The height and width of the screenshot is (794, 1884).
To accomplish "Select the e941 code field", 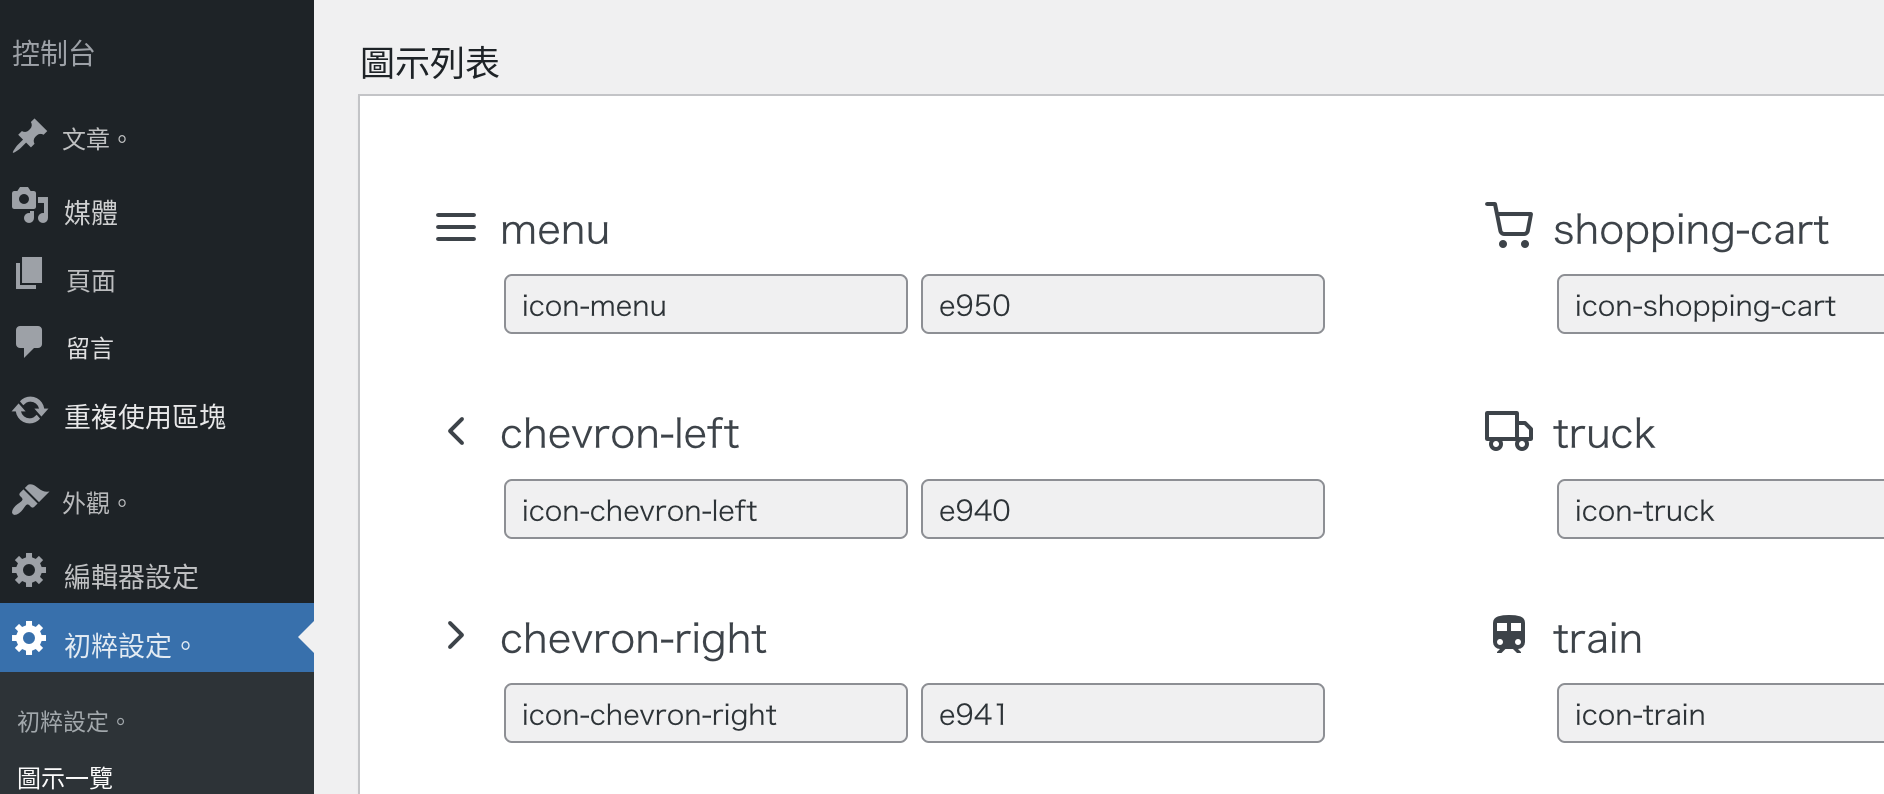I will (x=1123, y=713).
